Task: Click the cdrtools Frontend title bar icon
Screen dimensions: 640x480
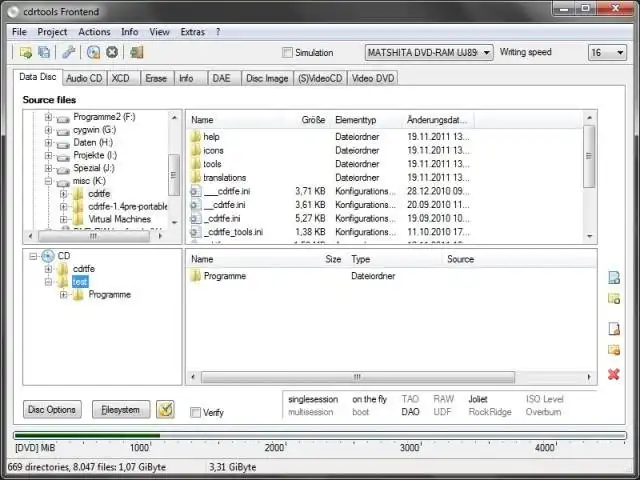Action: click(13, 12)
